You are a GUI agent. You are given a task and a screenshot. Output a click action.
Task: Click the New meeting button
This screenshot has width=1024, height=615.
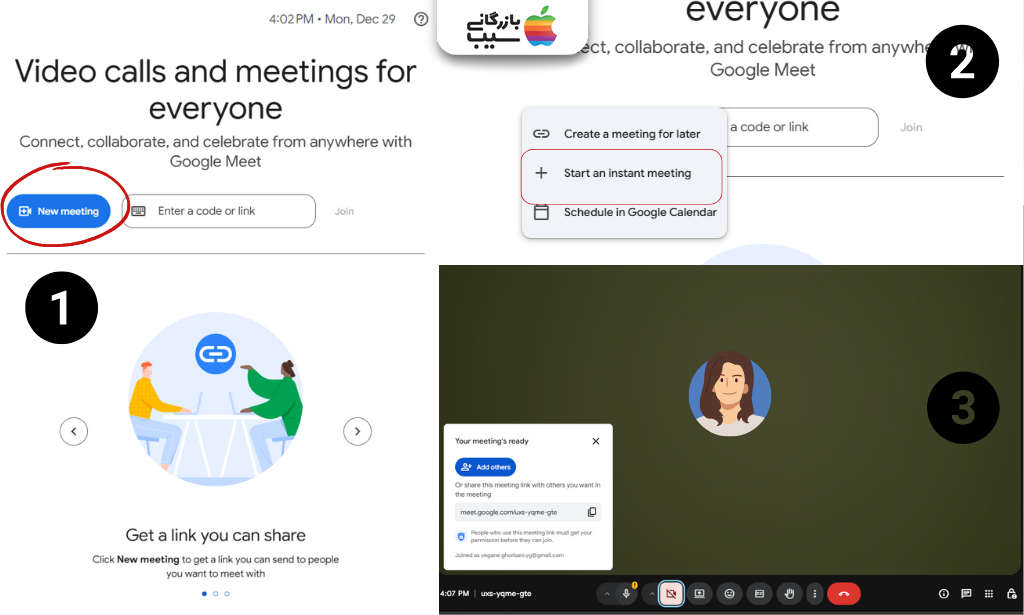click(60, 211)
